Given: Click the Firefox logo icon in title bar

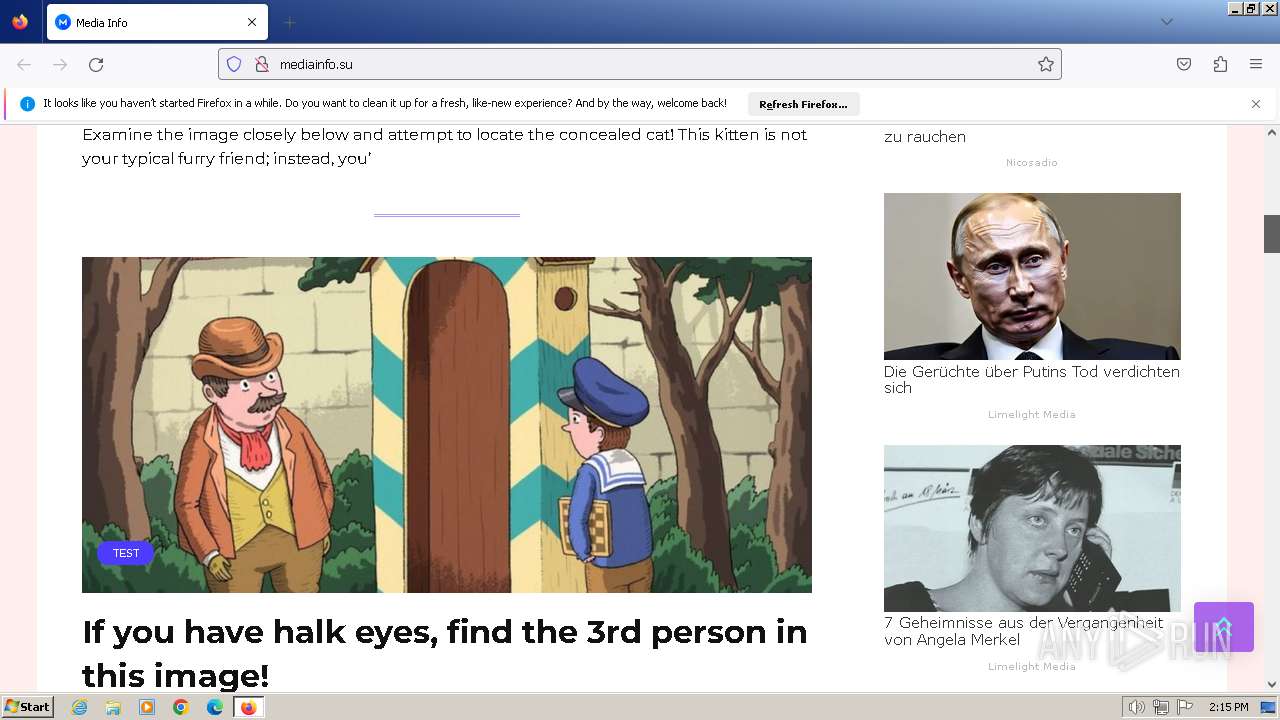Looking at the screenshot, I should click(20, 22).
